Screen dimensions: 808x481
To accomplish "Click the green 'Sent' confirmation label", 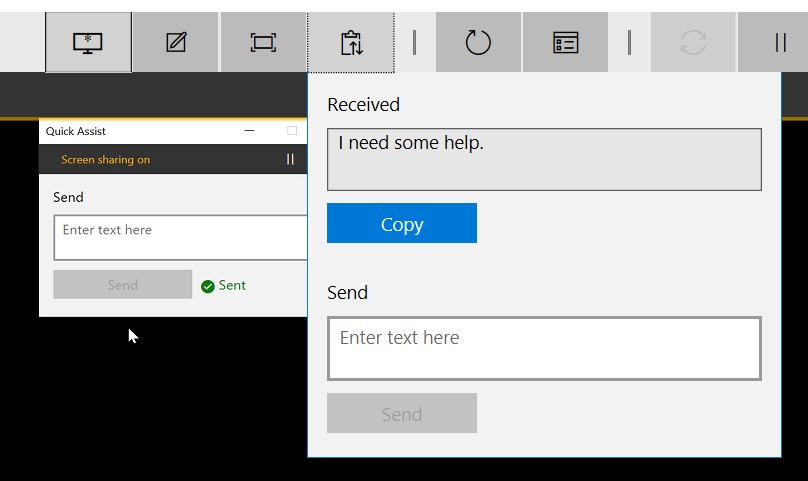I will click(232, 285).
